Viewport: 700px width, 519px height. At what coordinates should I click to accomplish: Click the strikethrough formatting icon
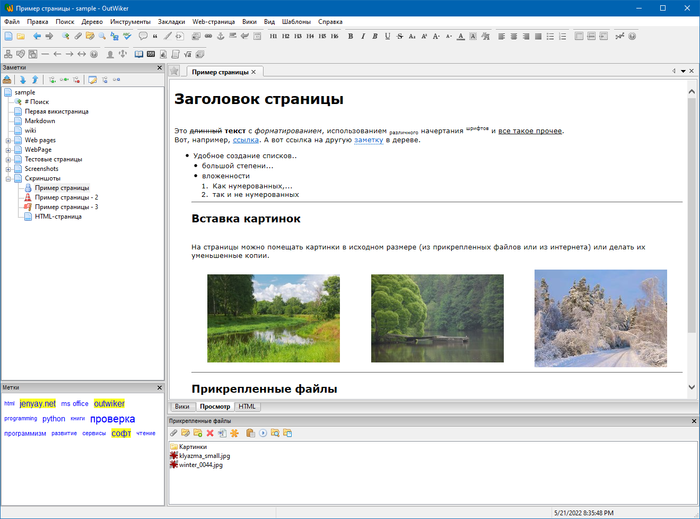pos(400,36)
